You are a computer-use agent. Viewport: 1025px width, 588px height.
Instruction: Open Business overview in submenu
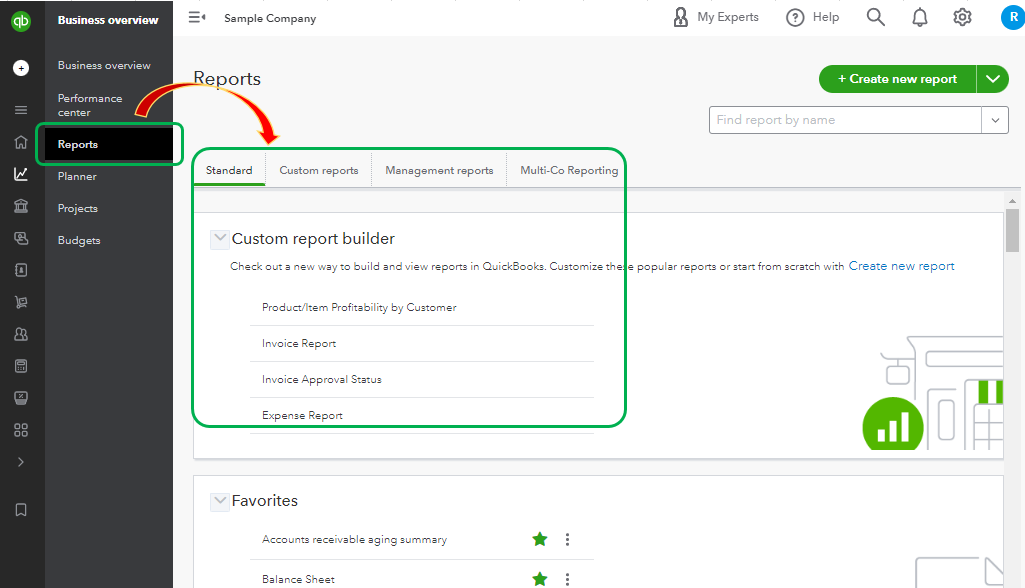tap(104, 65)
